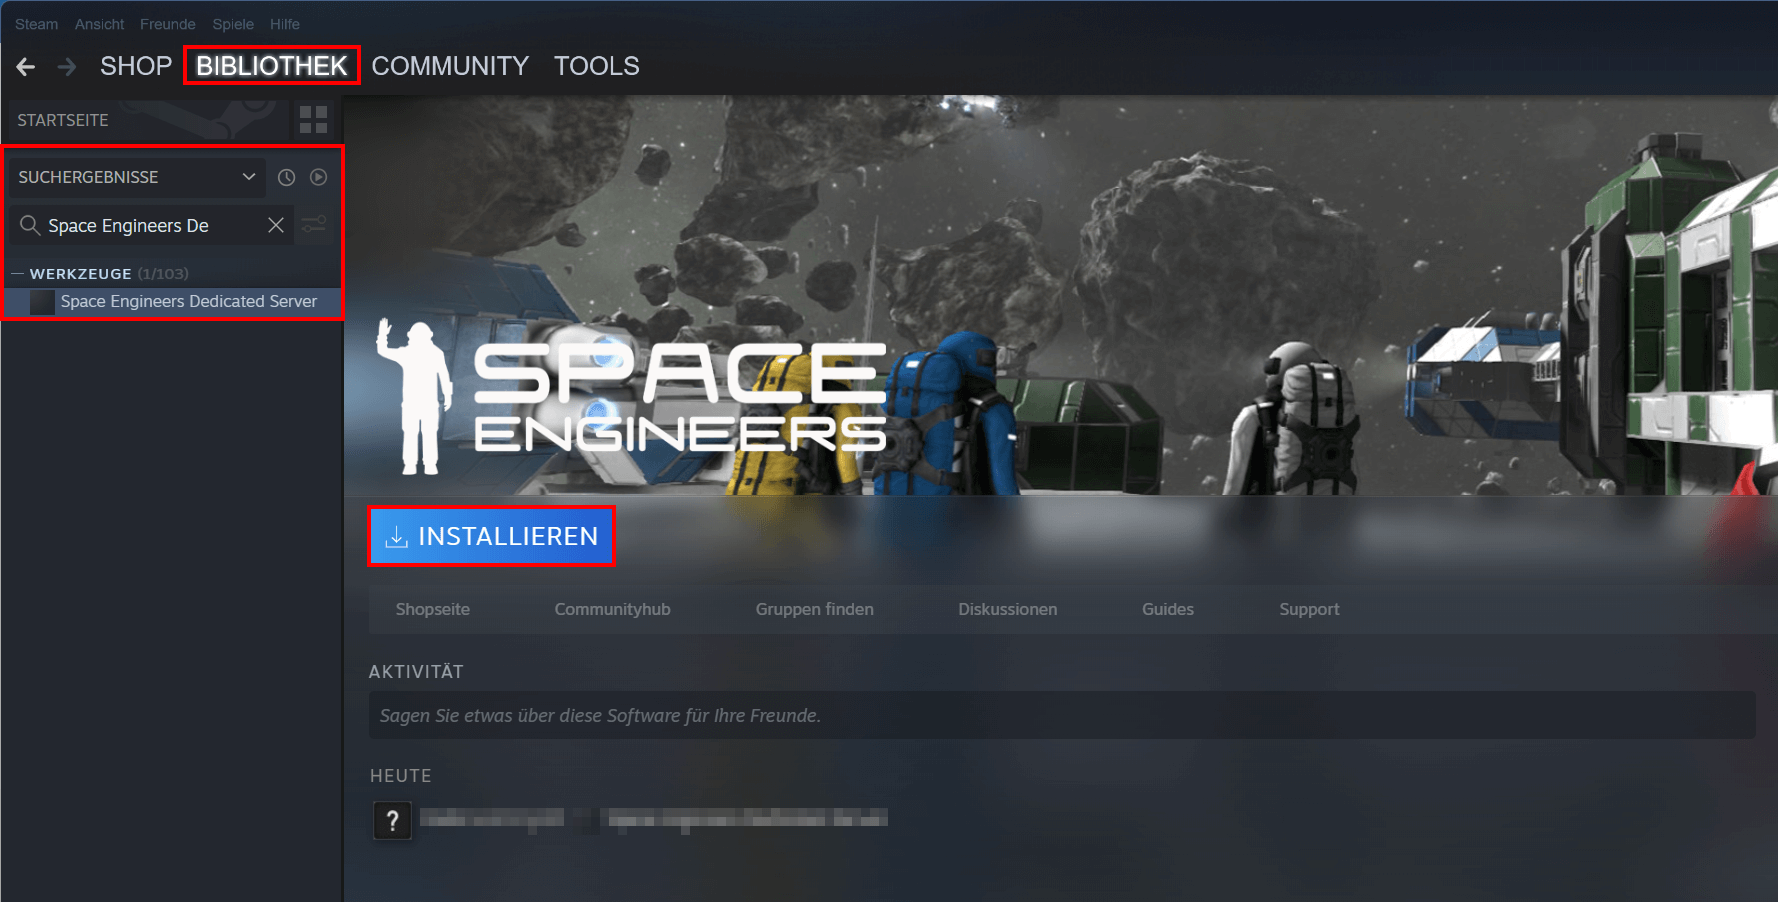Click the question mark avatar under Heute

click(392, 821)
